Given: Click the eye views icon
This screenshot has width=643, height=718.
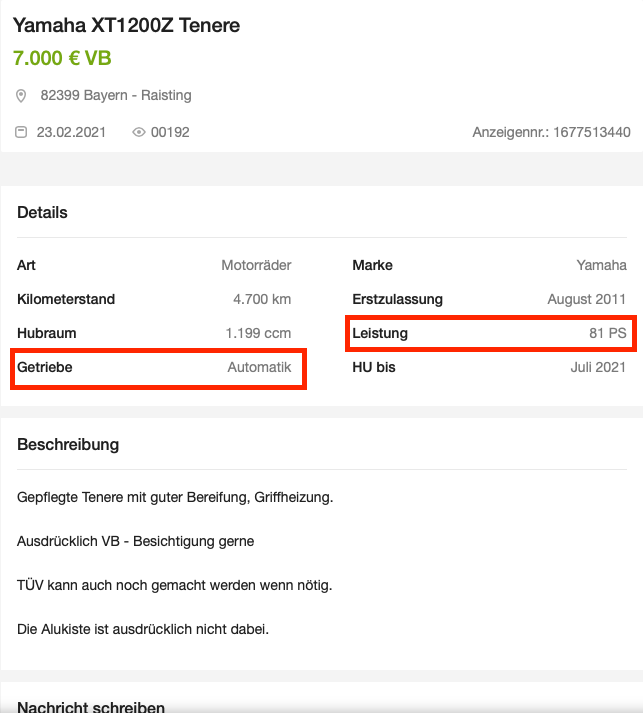Looking at the screenshot, I should pos(139,132).
